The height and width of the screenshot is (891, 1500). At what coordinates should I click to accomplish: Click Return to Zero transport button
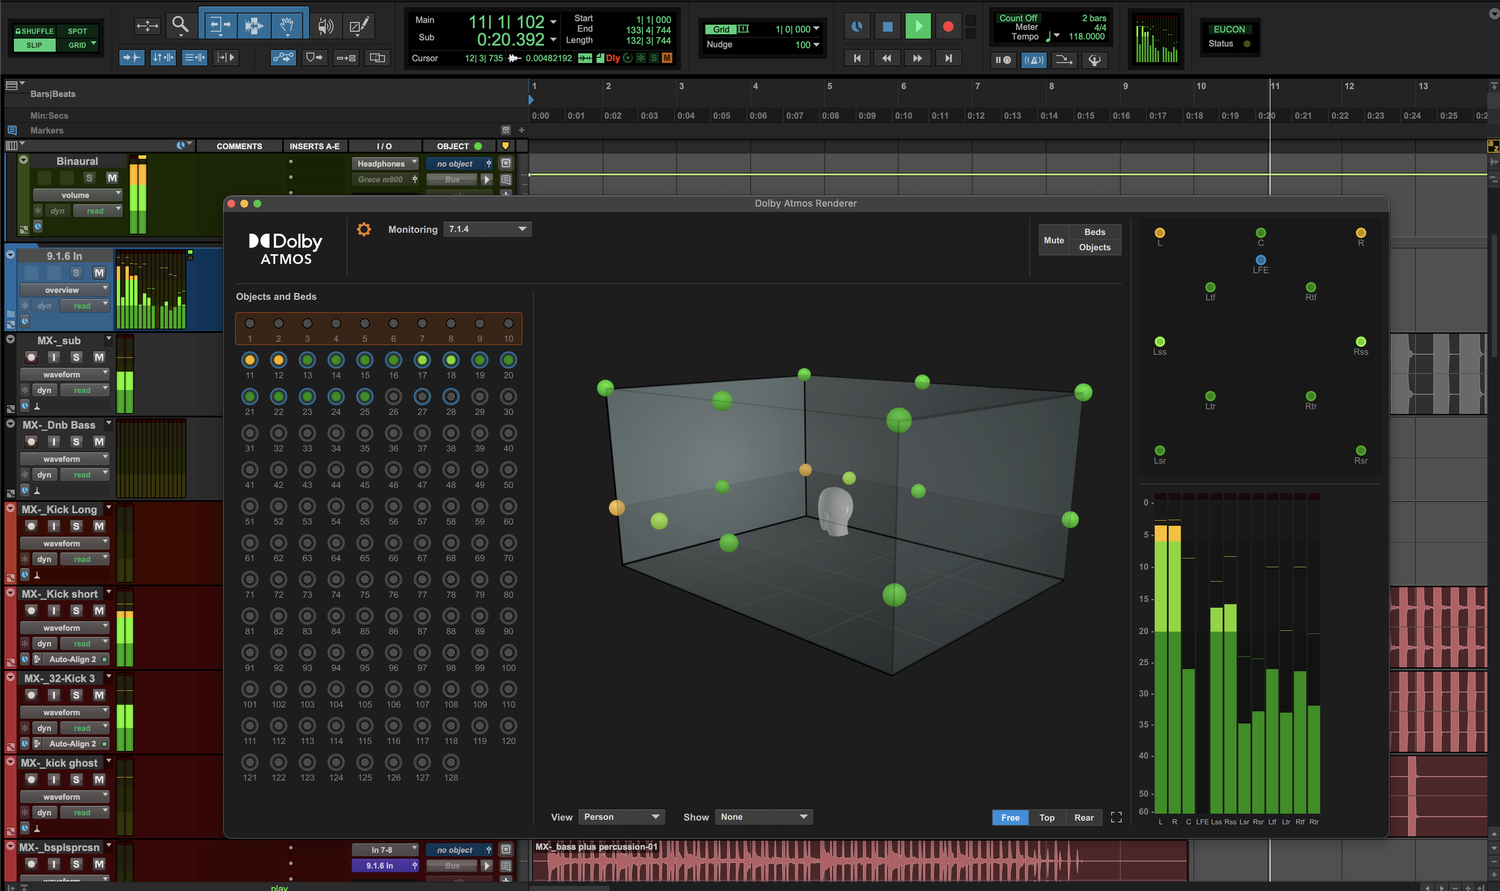click(x=857, y=58)
